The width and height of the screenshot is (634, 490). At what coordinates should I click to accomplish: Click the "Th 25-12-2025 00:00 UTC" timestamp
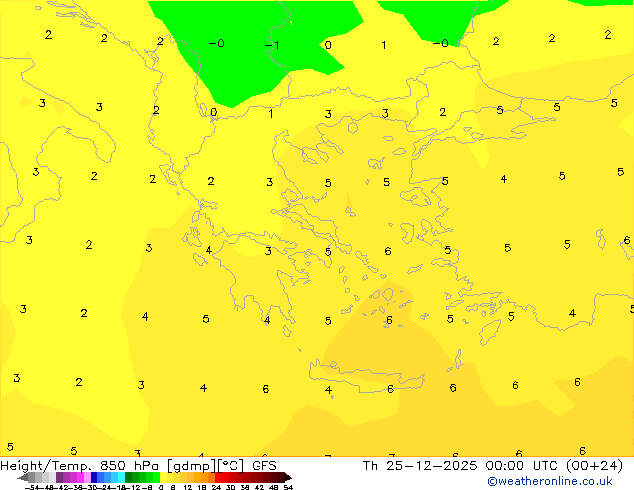coord(461,466)
